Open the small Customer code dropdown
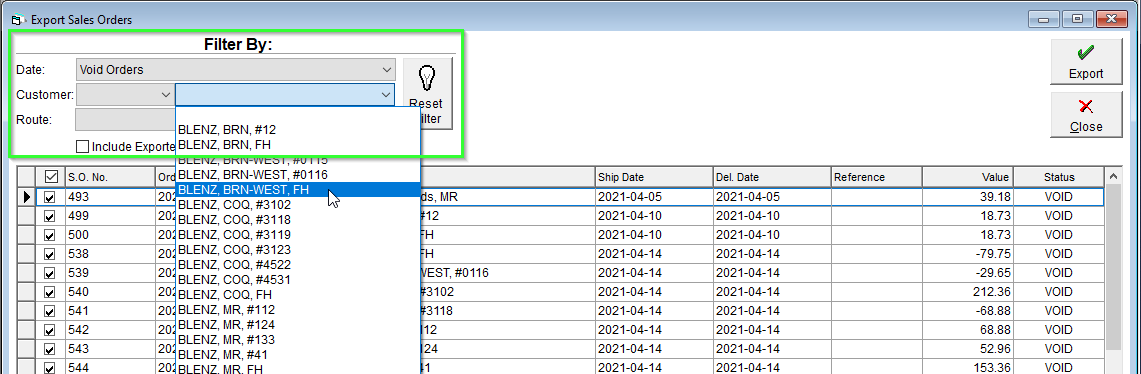The height and width of the screenshot is (374, 1141). (124, 95)
